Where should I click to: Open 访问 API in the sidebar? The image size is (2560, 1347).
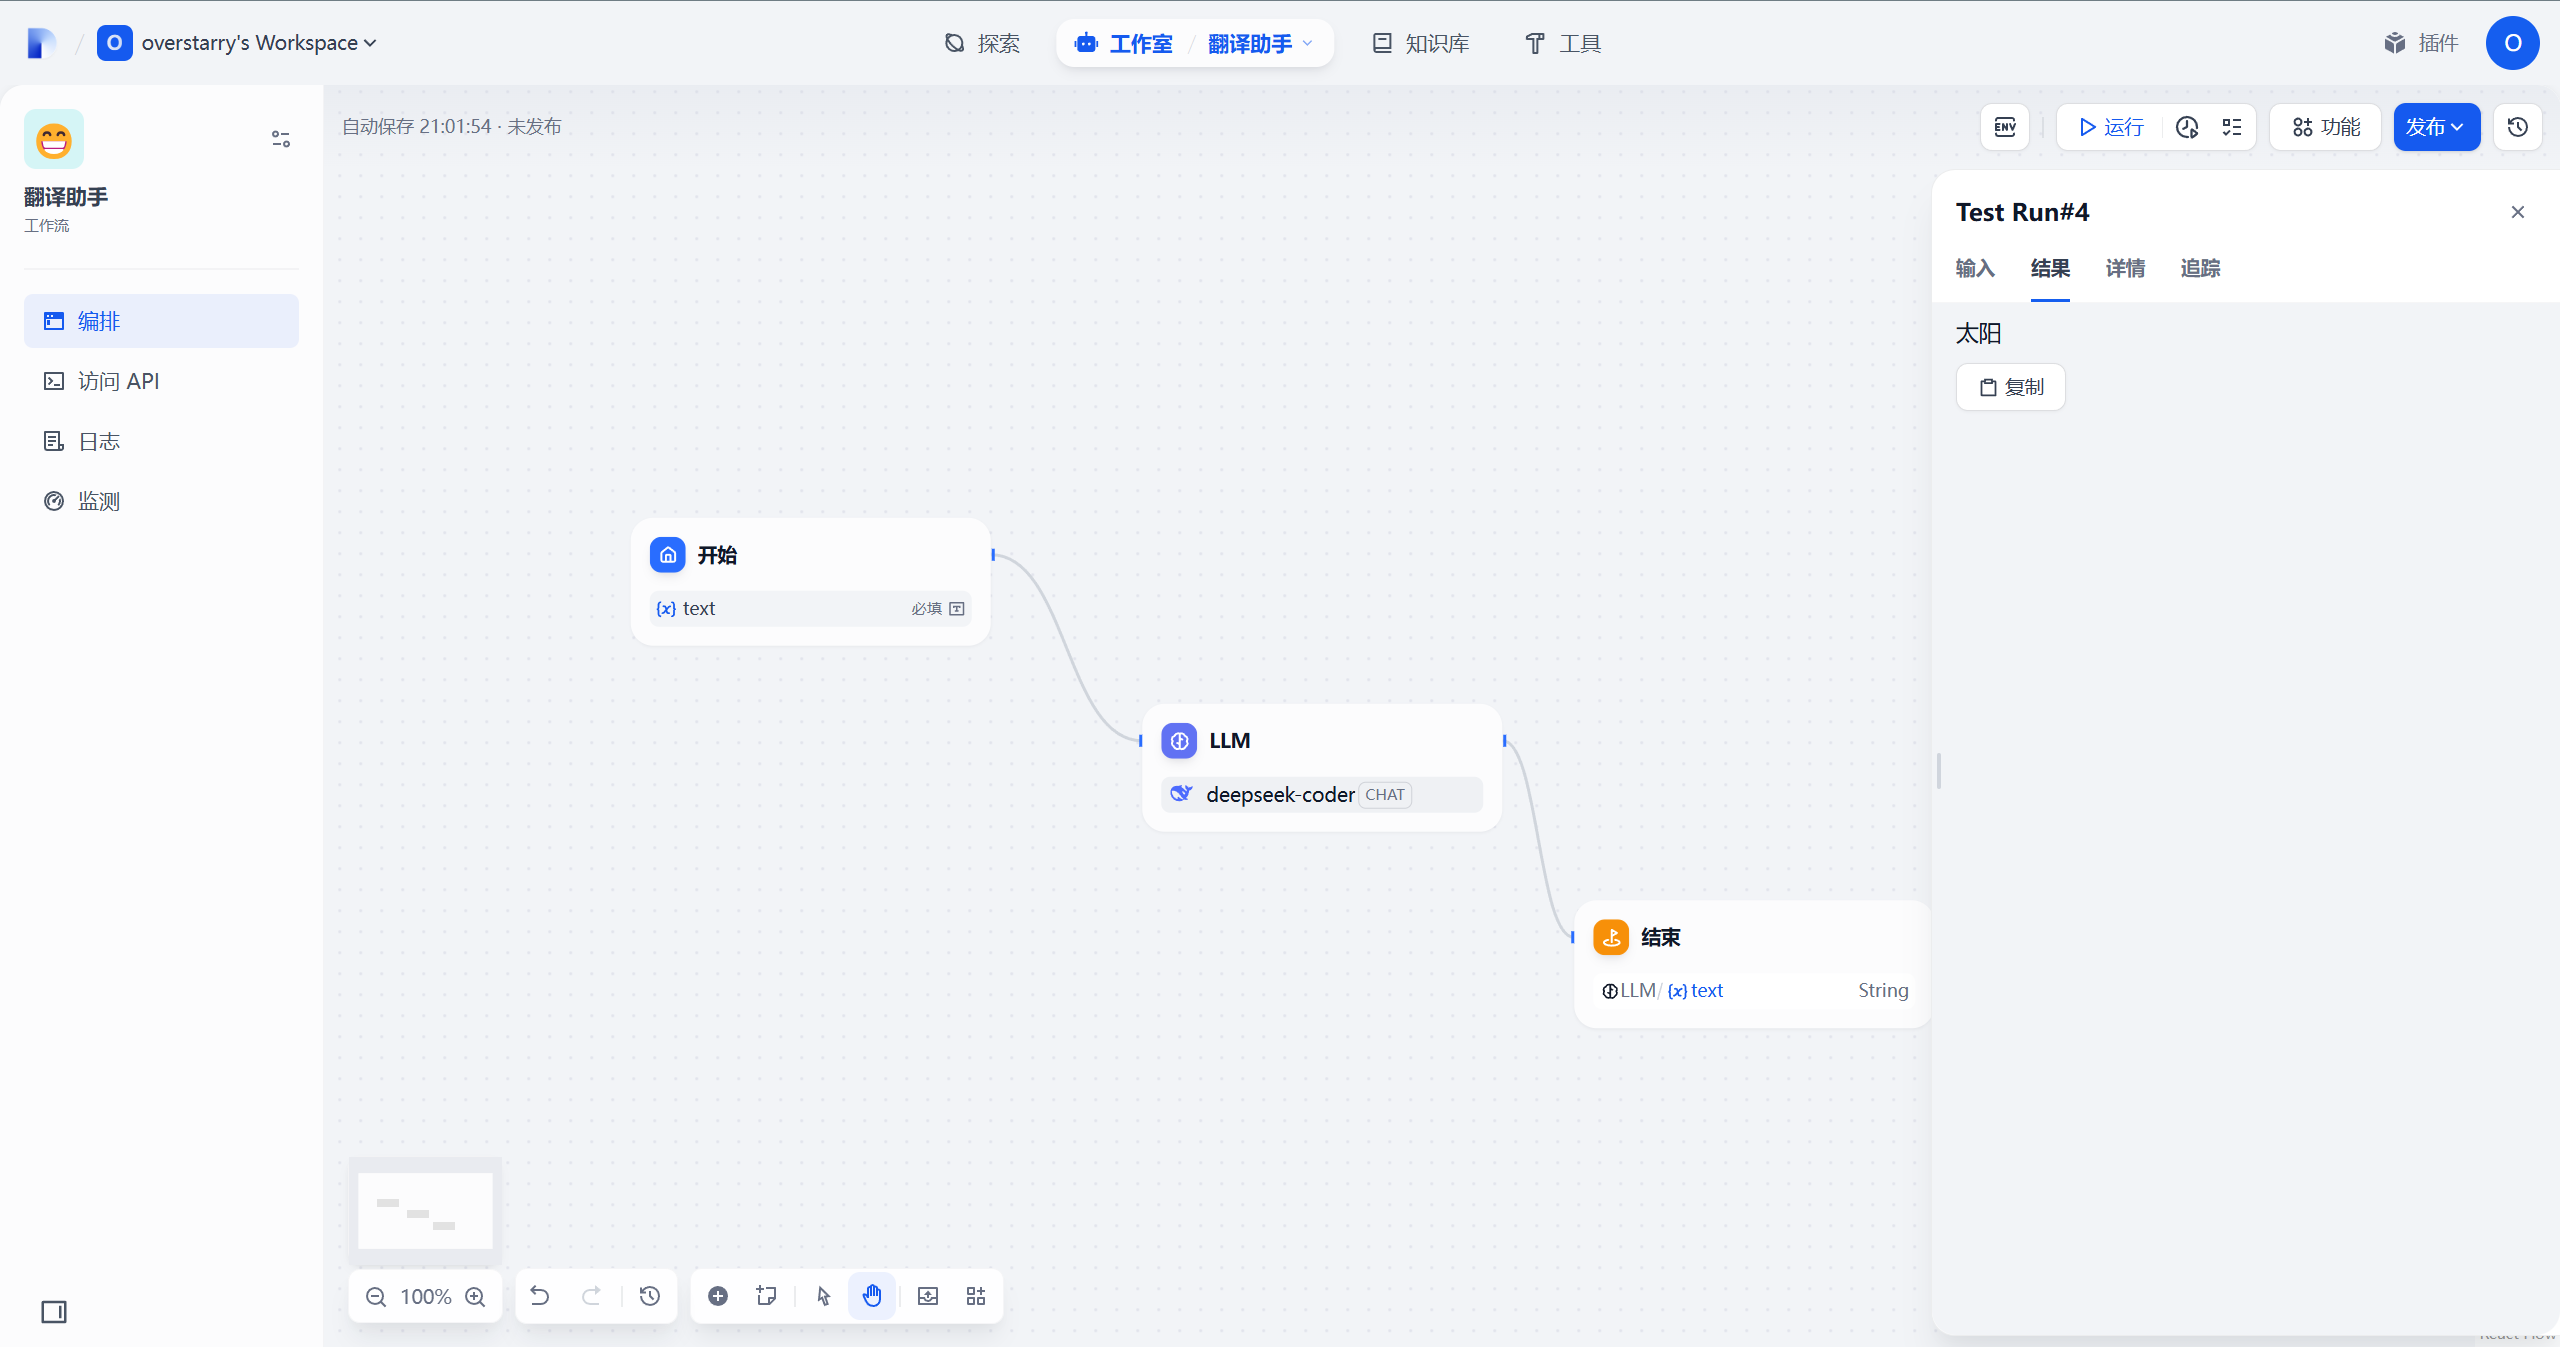click(x=161, y=381)
